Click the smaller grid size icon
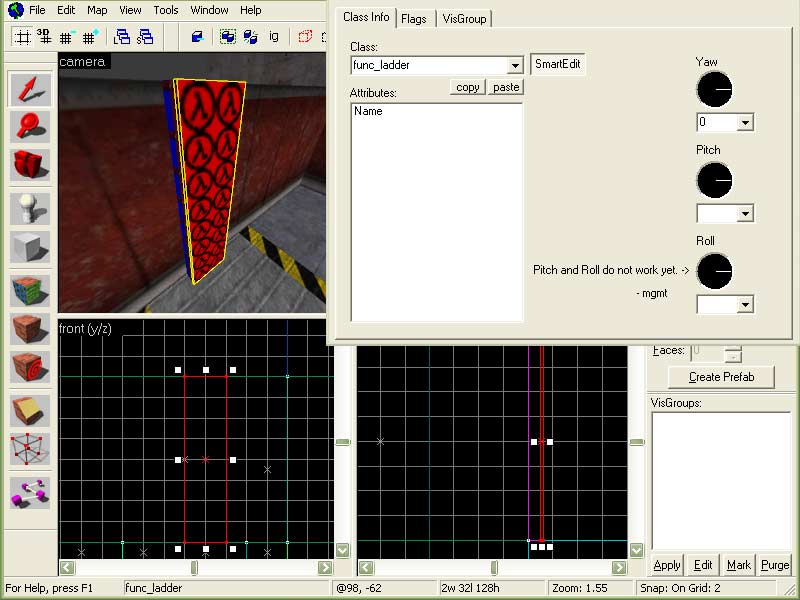The image size is (800, 600). click(x=67, y=37)
